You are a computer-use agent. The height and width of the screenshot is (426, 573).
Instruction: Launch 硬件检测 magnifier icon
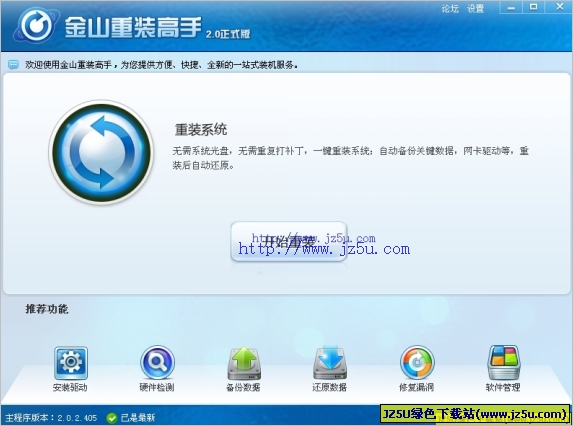click(157, 362)
